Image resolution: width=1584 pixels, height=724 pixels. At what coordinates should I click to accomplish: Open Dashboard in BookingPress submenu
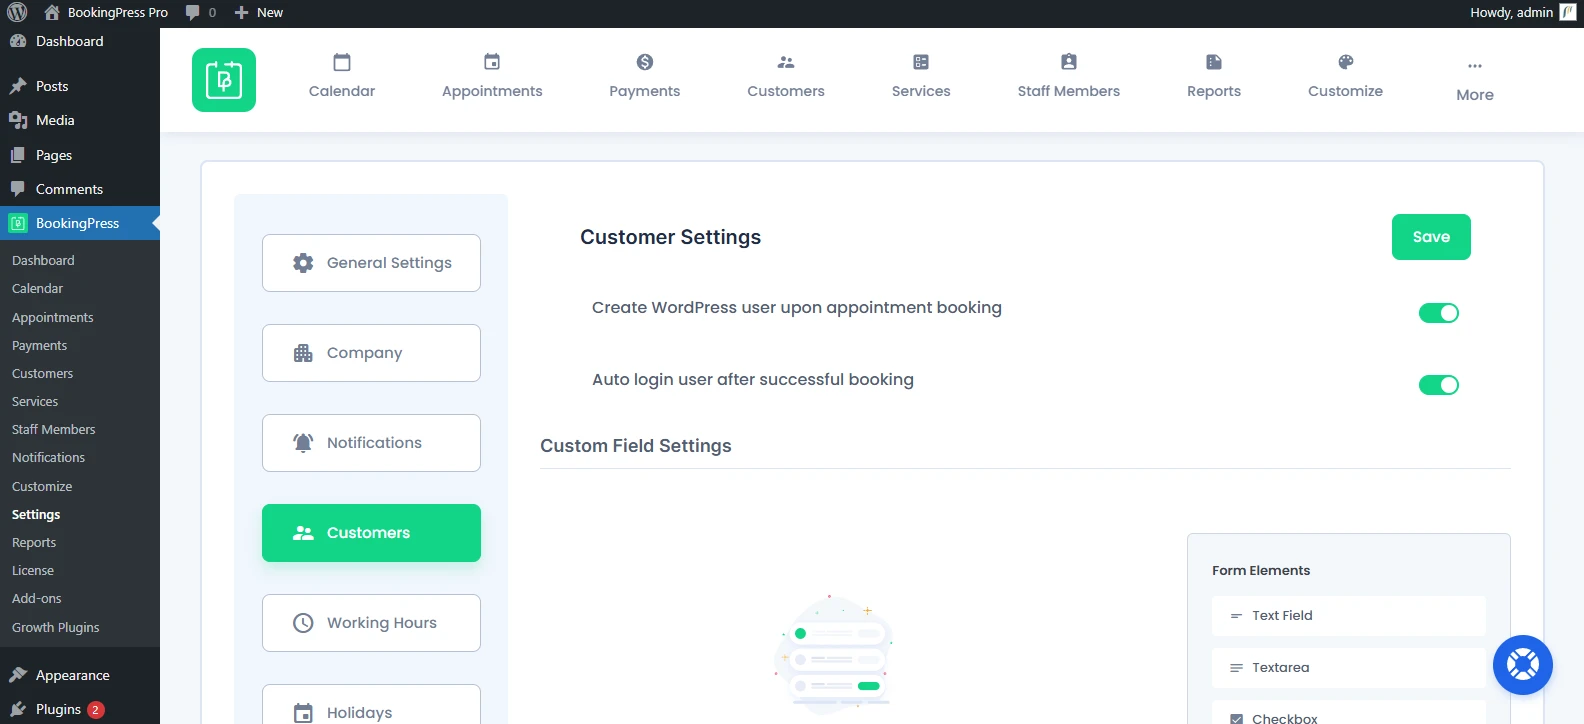43,260
